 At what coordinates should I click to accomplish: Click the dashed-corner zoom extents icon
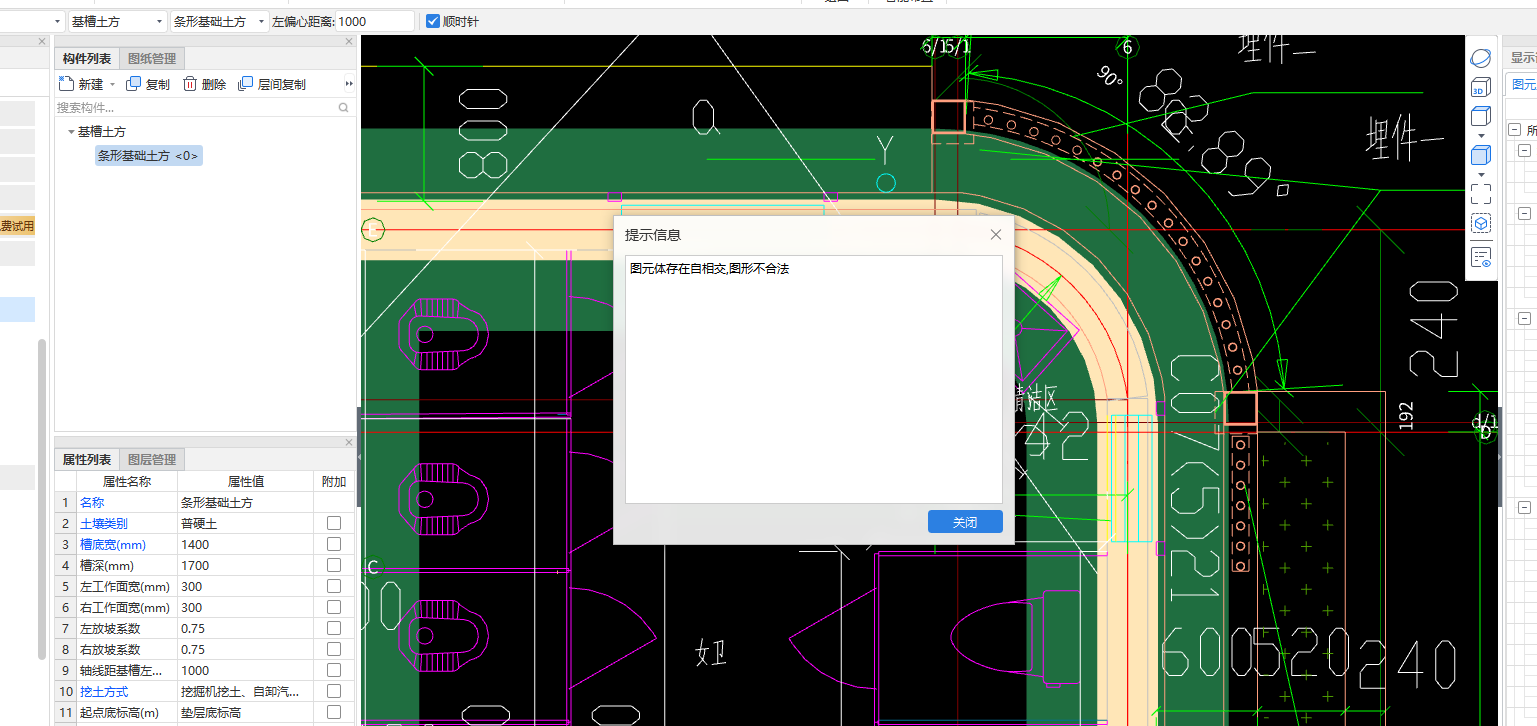click(x=1480, y=193)
